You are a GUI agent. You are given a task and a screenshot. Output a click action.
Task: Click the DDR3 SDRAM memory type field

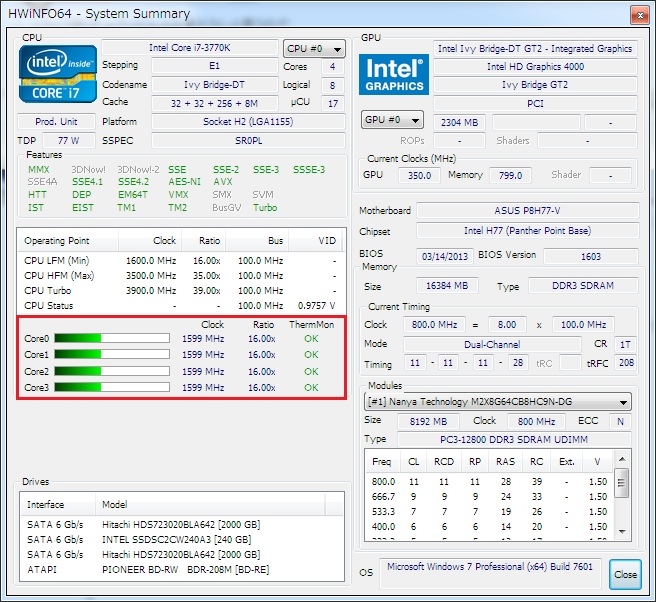(x=583, y=286)
